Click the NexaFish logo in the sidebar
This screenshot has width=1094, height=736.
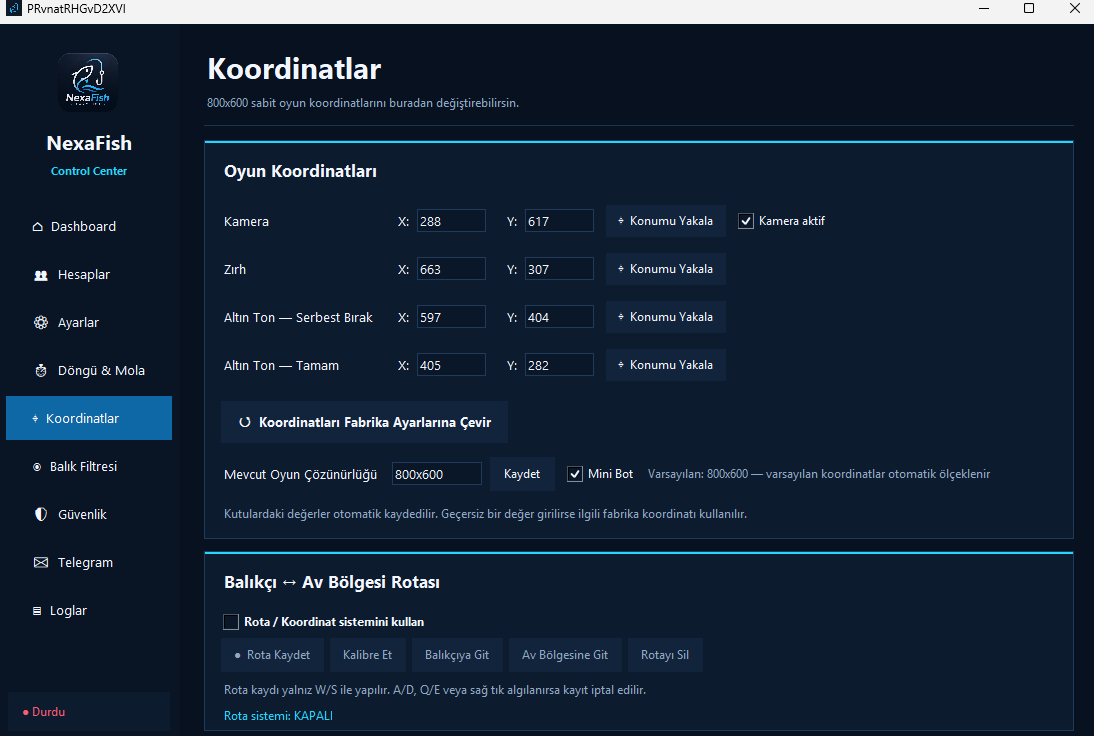(88, 82)
